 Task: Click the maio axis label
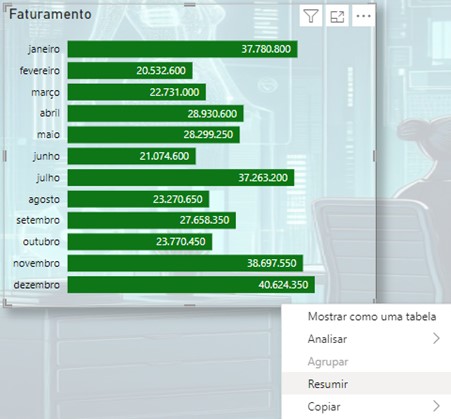(48, 135)
